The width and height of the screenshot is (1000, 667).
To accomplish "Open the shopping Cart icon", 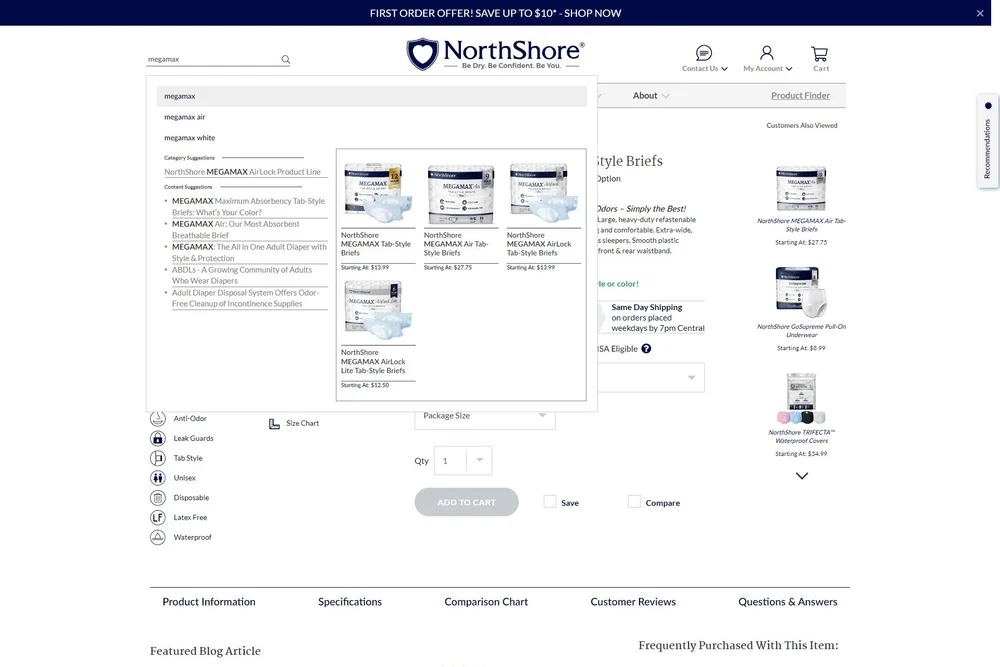I will (820, 53).
